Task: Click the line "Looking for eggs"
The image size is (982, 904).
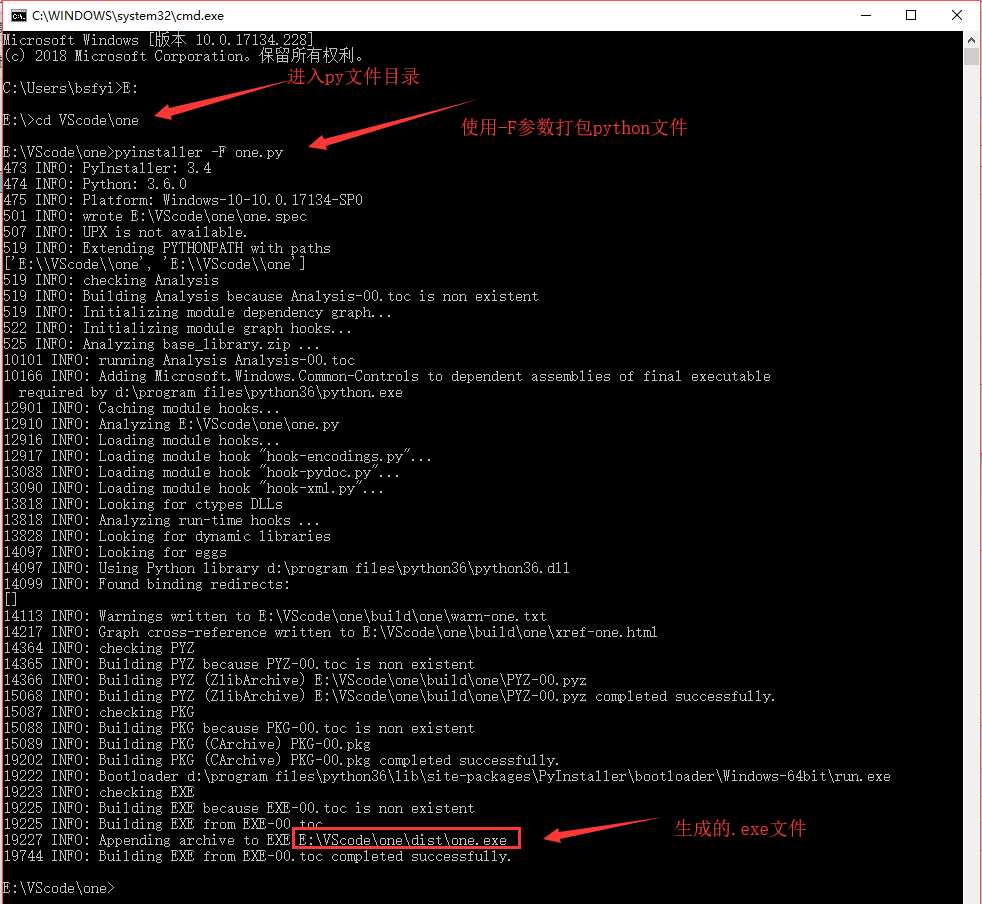Action: [x=162, y=552]
